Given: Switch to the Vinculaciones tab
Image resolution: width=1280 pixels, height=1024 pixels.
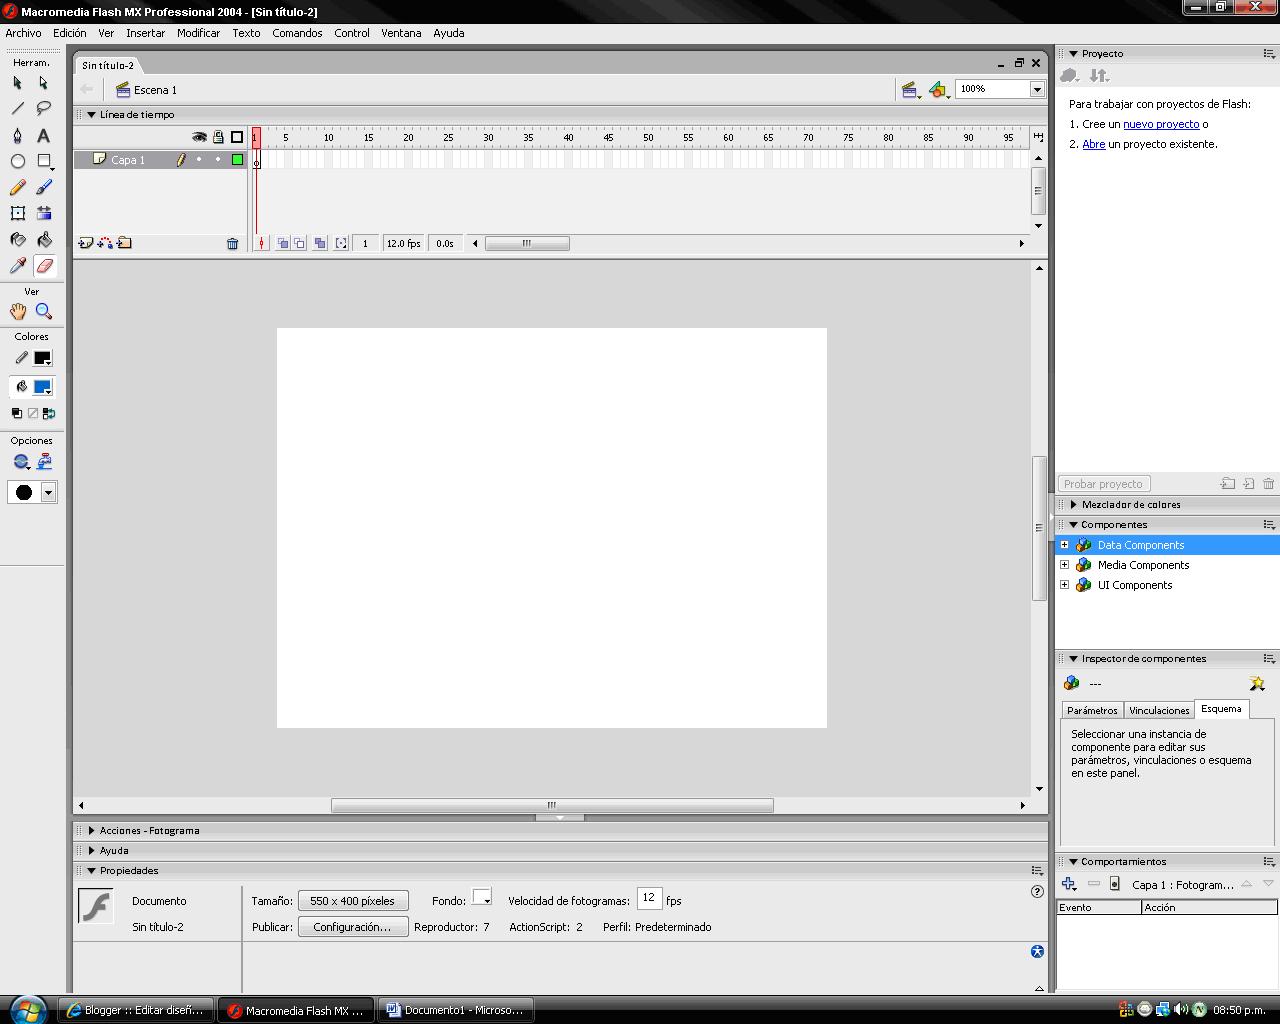Looking at the screenshot, I should (x=1158, y=710).
